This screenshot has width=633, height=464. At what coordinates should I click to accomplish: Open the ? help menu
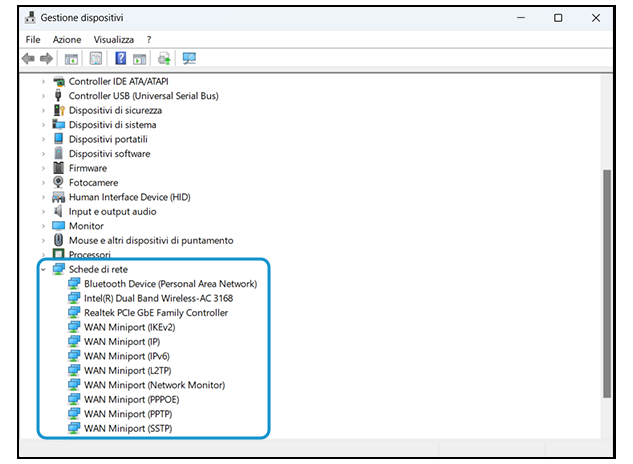(149, 40)
